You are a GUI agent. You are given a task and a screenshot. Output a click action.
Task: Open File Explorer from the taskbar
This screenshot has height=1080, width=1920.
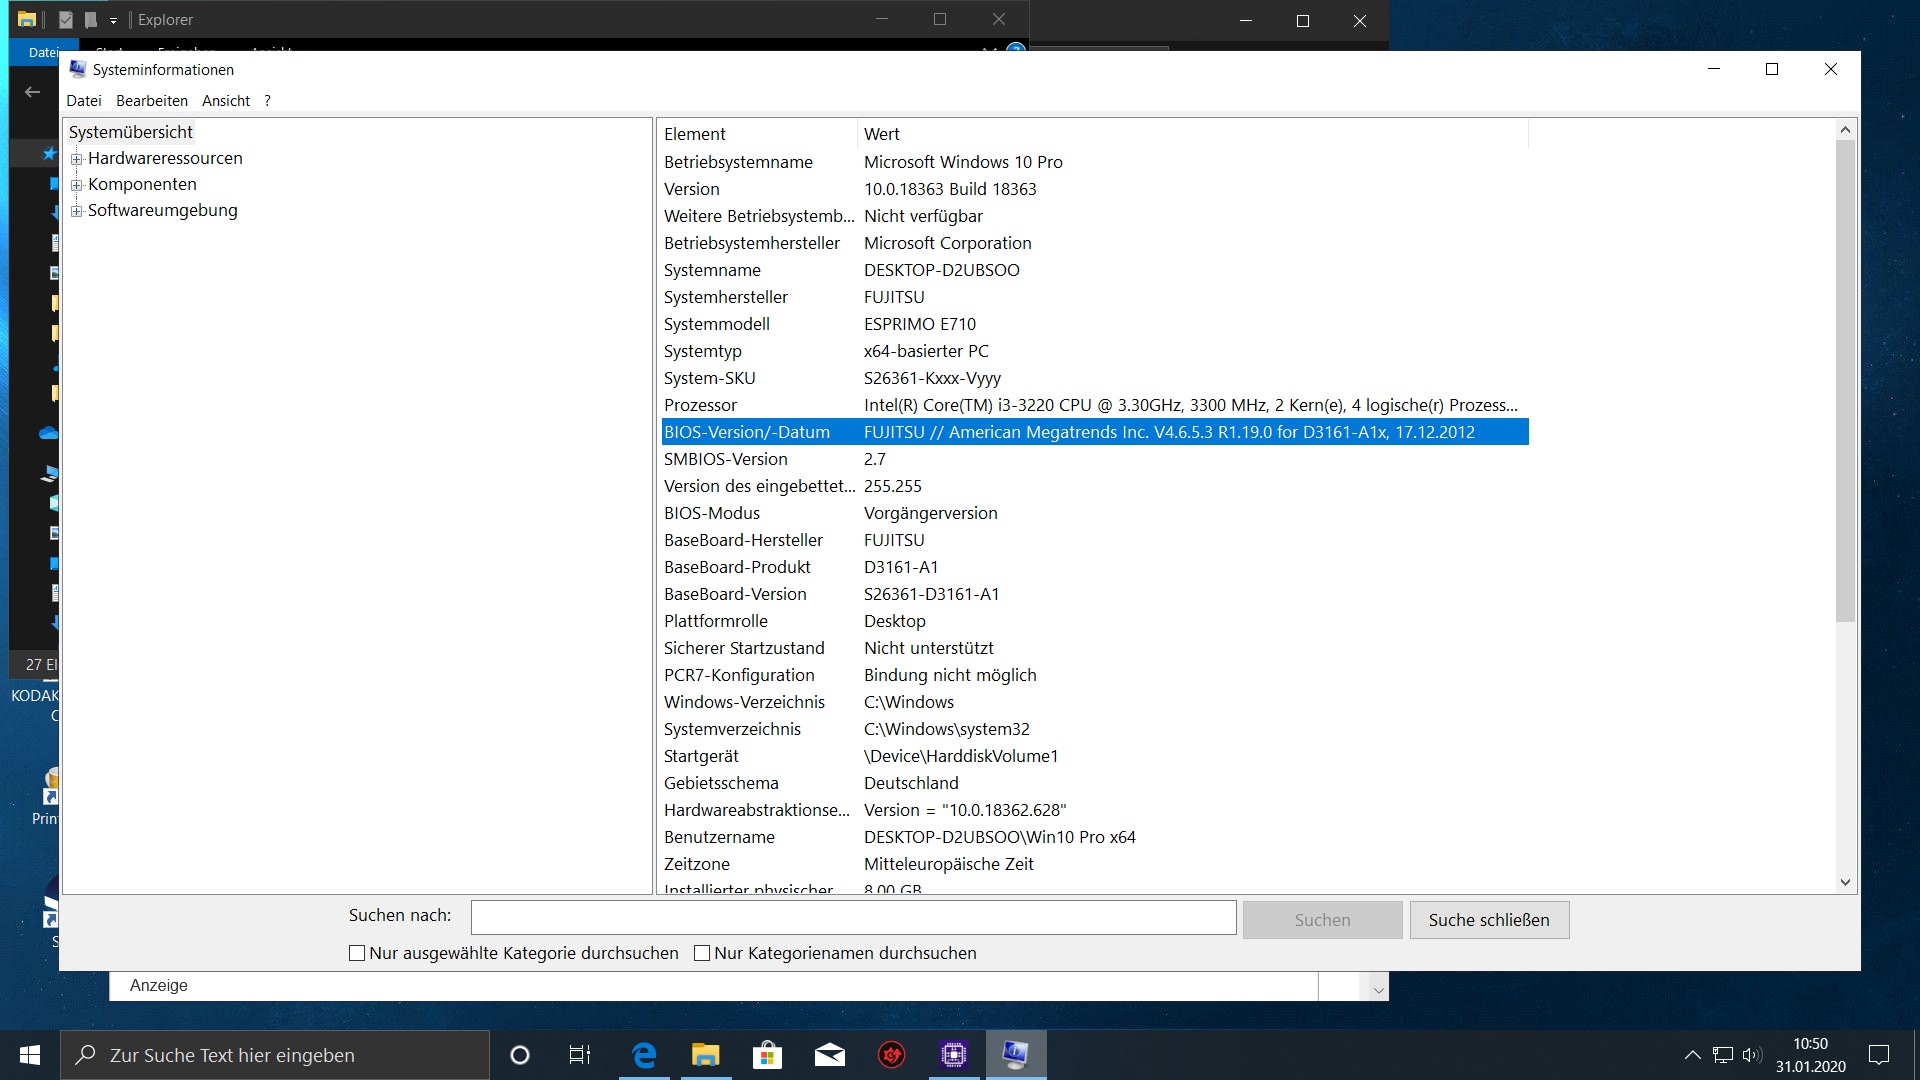pyautogui.click(x=705, y=1055)
